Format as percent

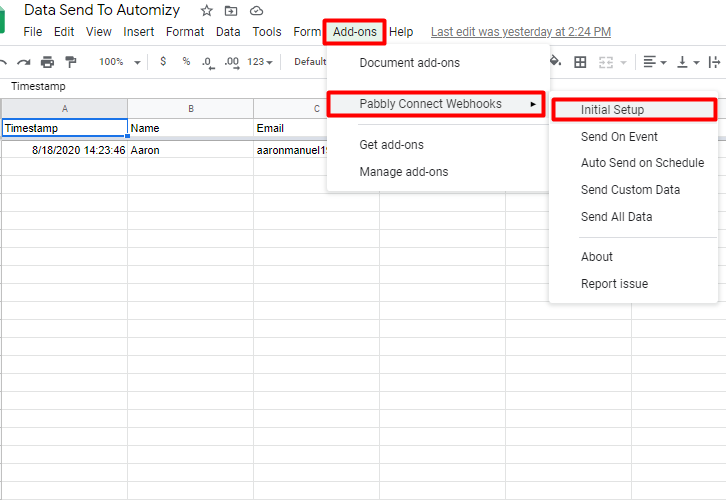[x=186, y=61]
